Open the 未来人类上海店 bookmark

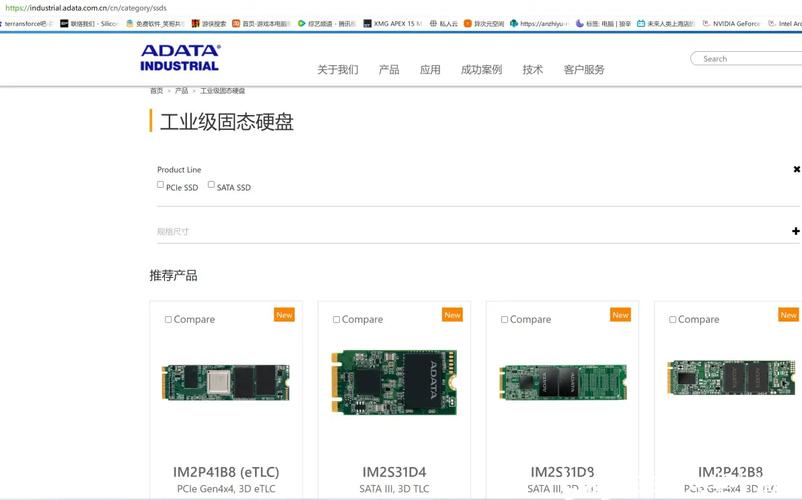[x=666, y=24]
